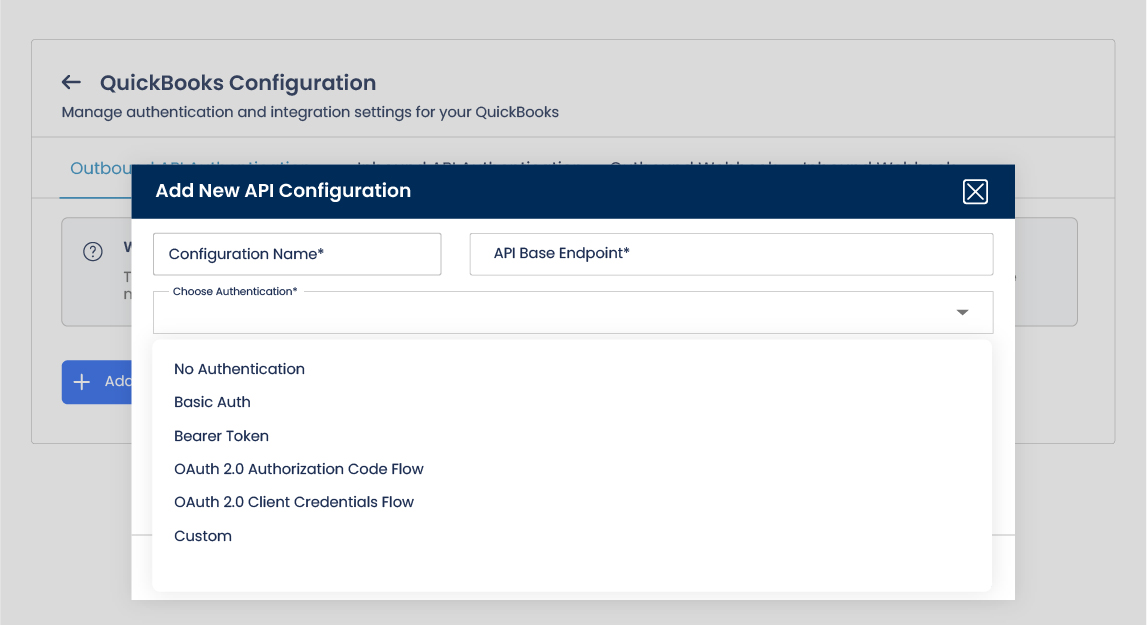Open the Inbound API Authentication tab
The image size is (1147, 625).
pyautogui.click(x=460, y=160)
